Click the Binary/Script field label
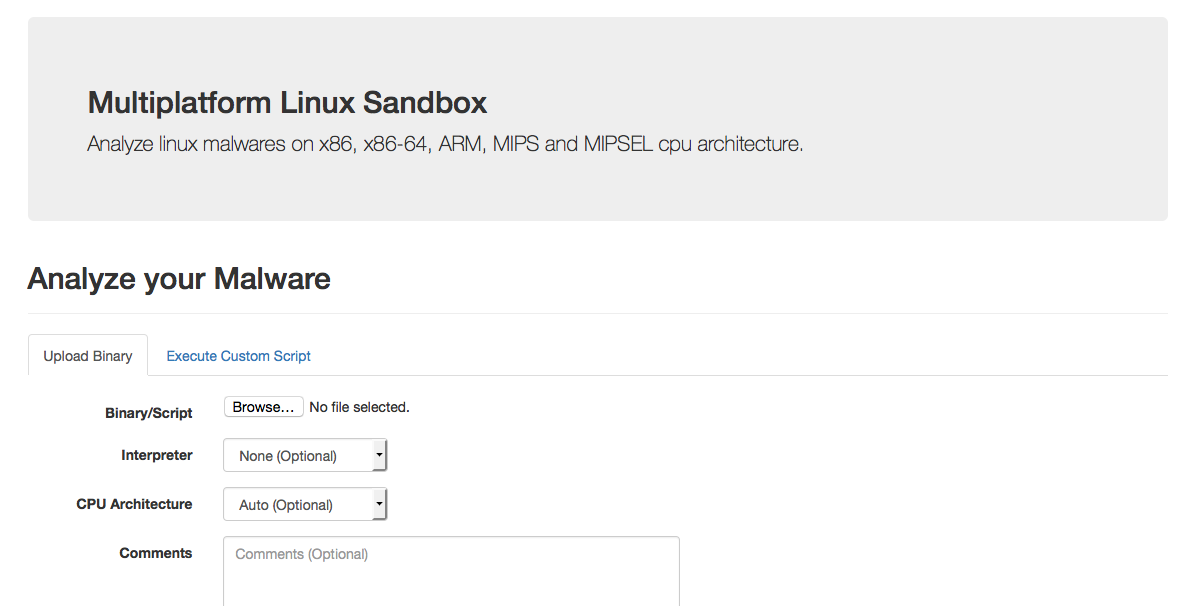The height and width of the screenshot is (606, 1201). 148,412
